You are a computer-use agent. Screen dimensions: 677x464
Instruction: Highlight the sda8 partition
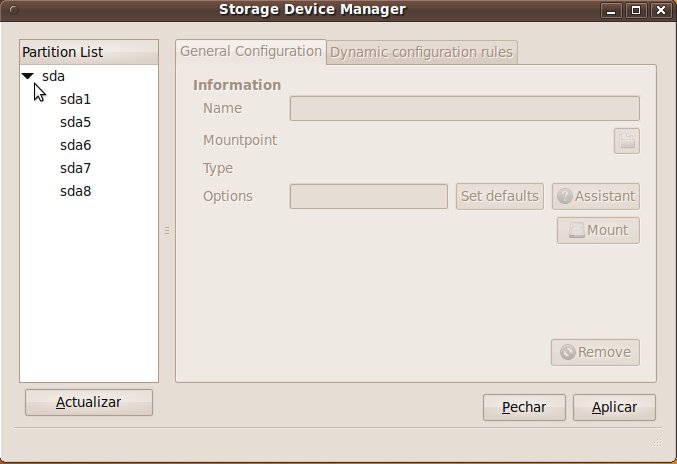(76, 191)
